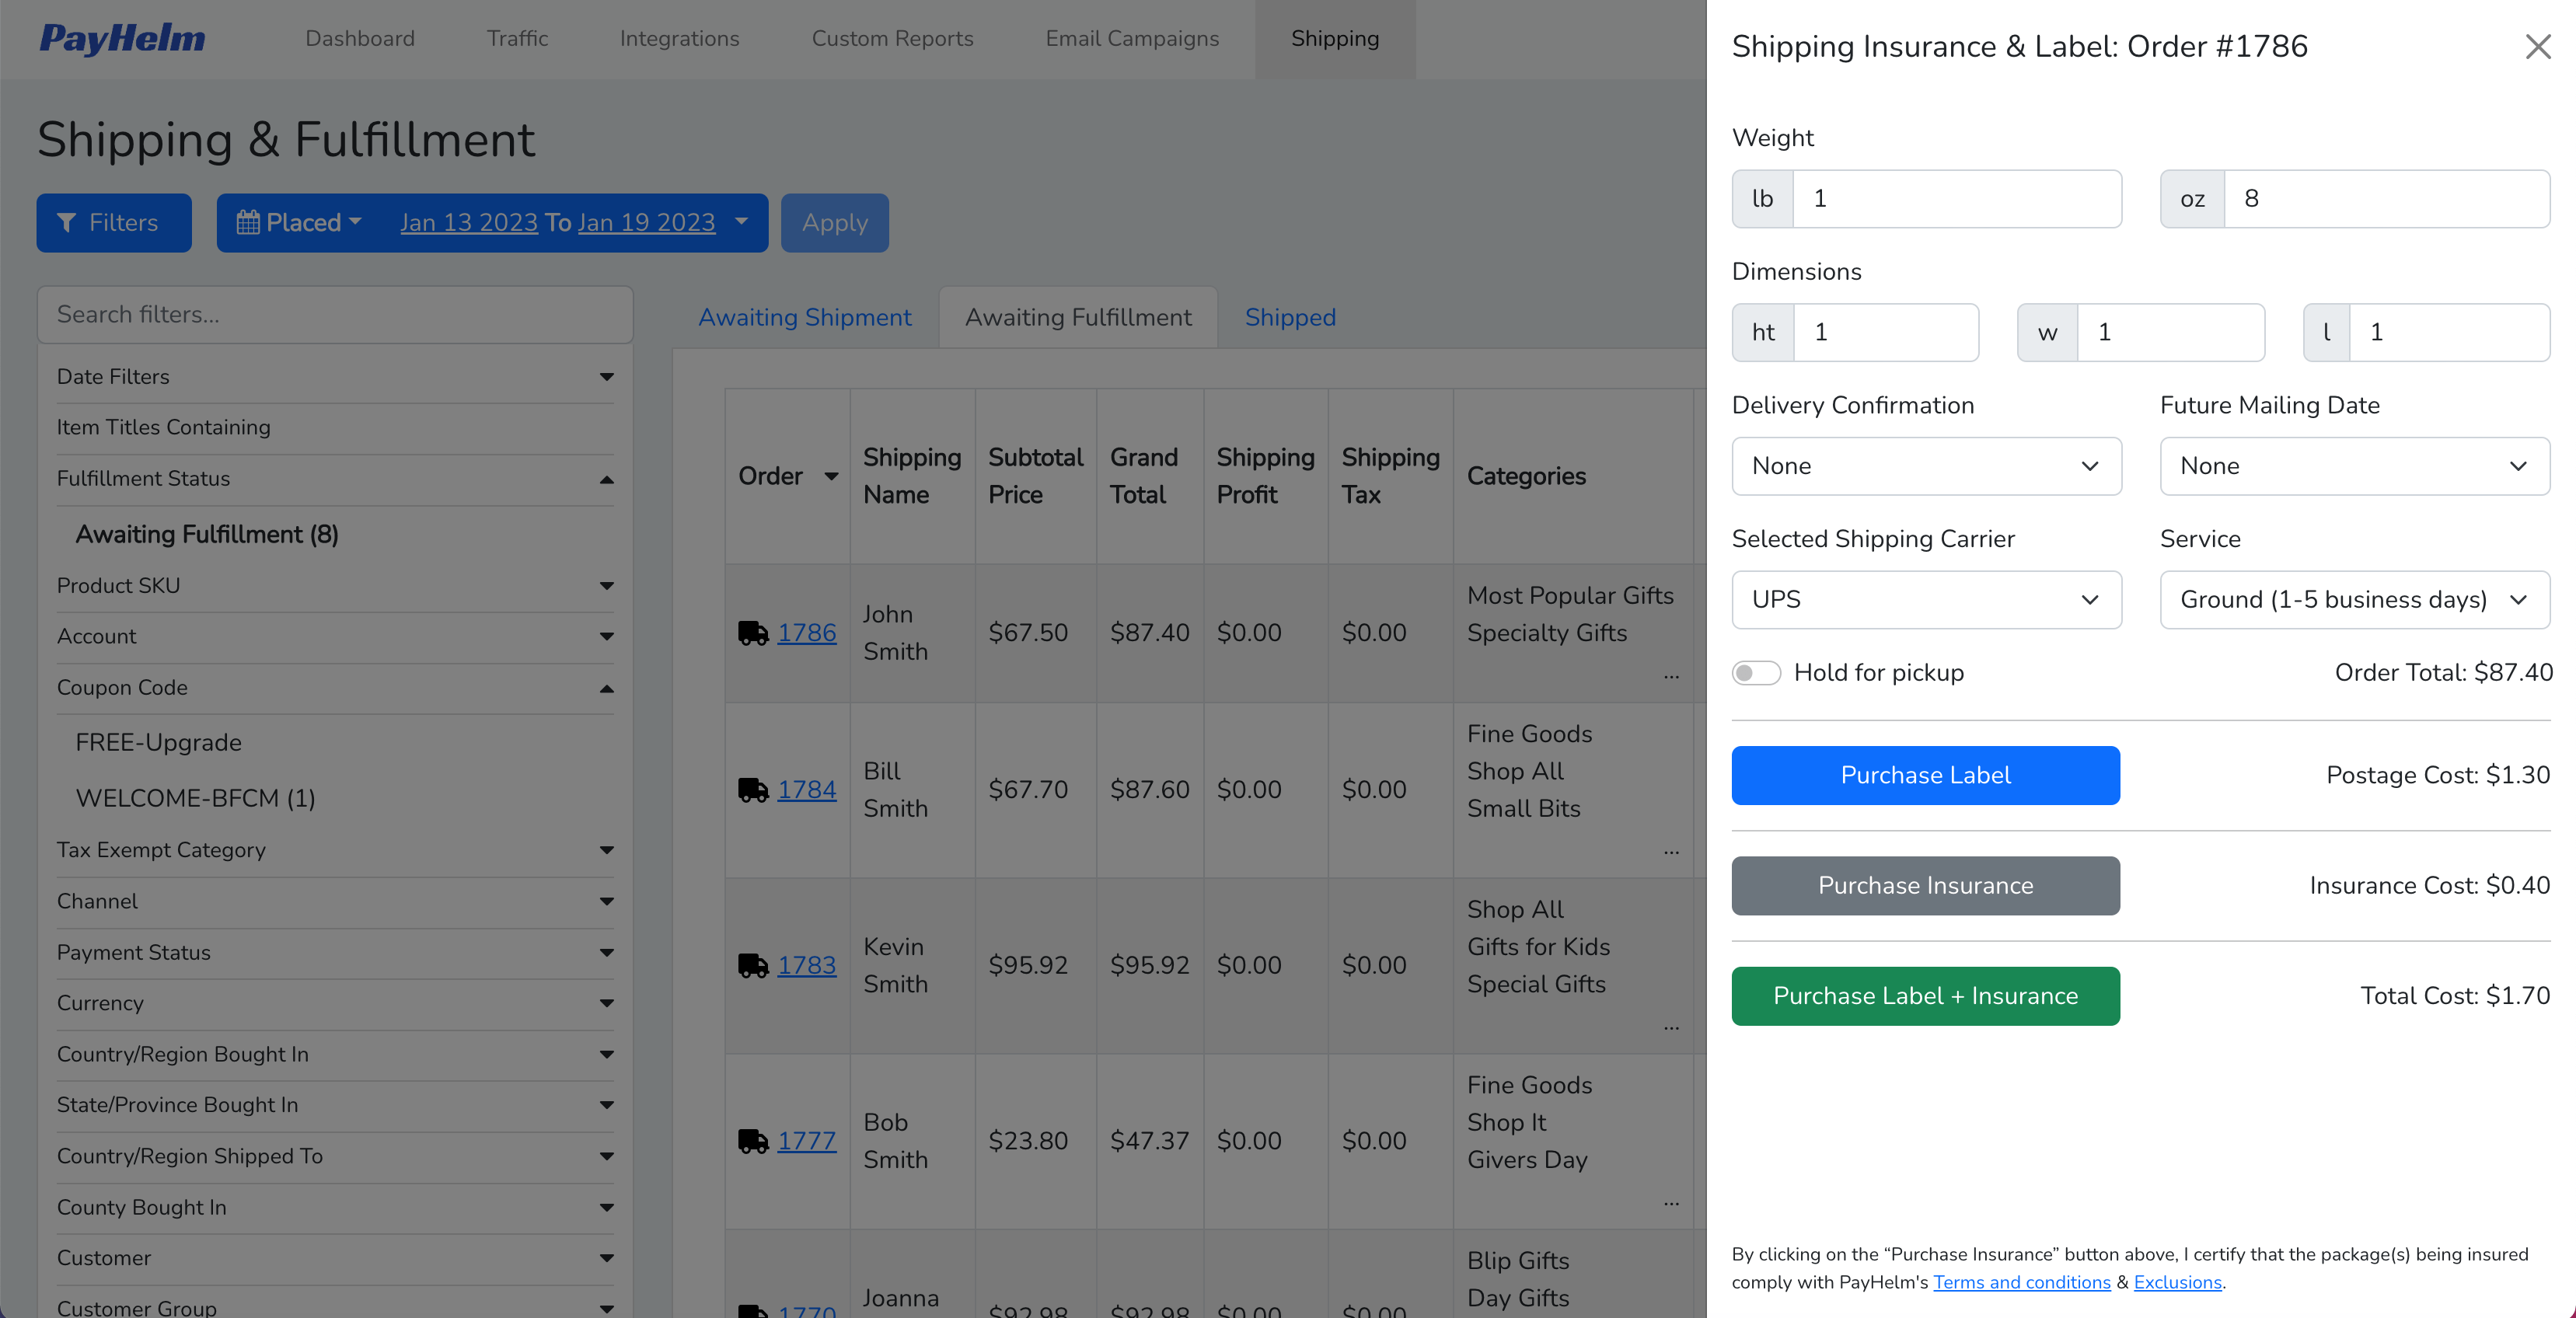This screenshot has height=1318, width=2576.
Task: Open the Selected Shipping Carrier UPS dropdown
Action: tap(1925, 600)
